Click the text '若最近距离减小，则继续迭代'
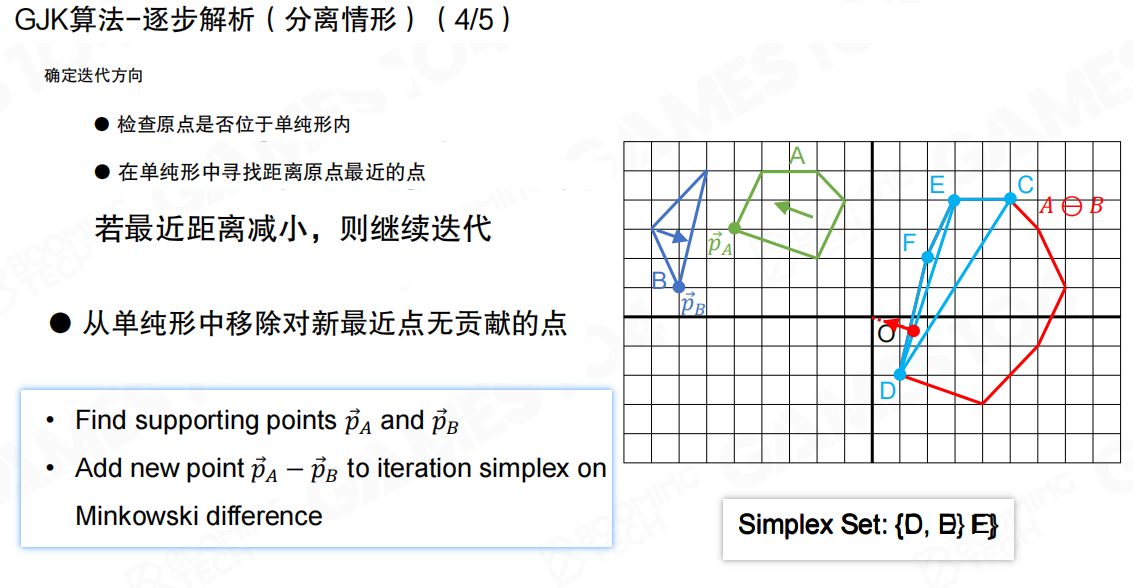The image size is (1133, 588). tap(293, 227)
